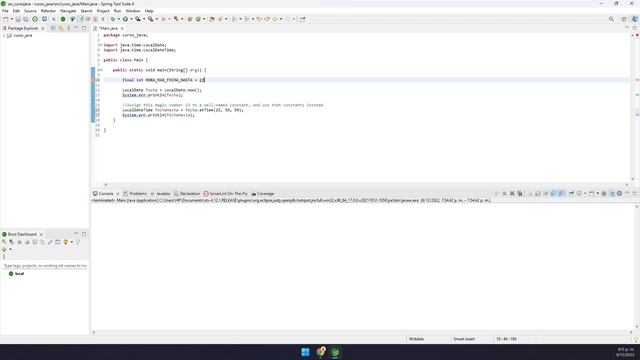
Task: Select the Boot Dashboard tab
Action: click(x=22, y=234)
